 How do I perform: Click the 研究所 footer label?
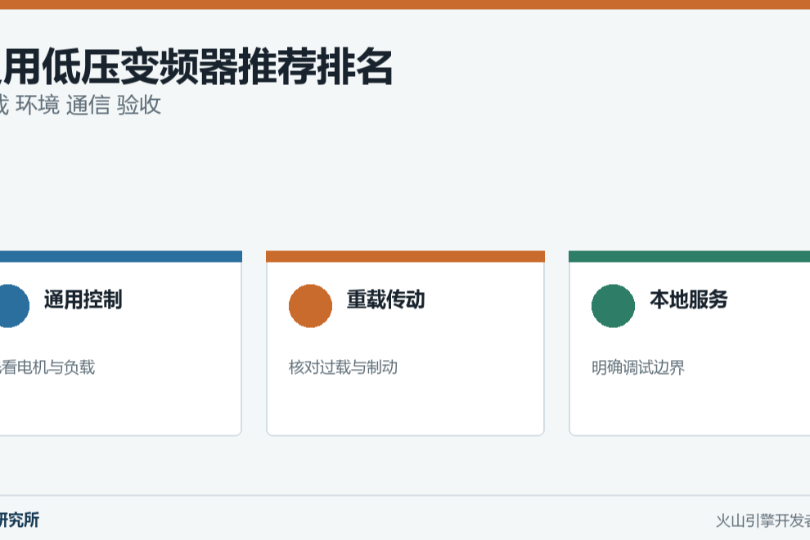[20, 520]
